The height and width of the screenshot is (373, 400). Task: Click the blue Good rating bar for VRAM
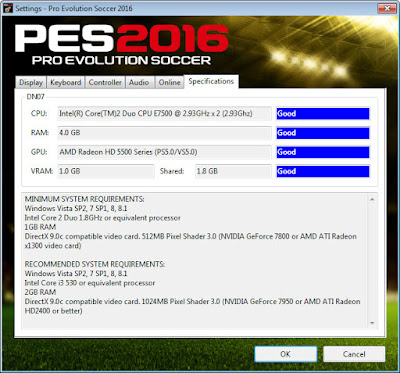(x=323, y=171)
